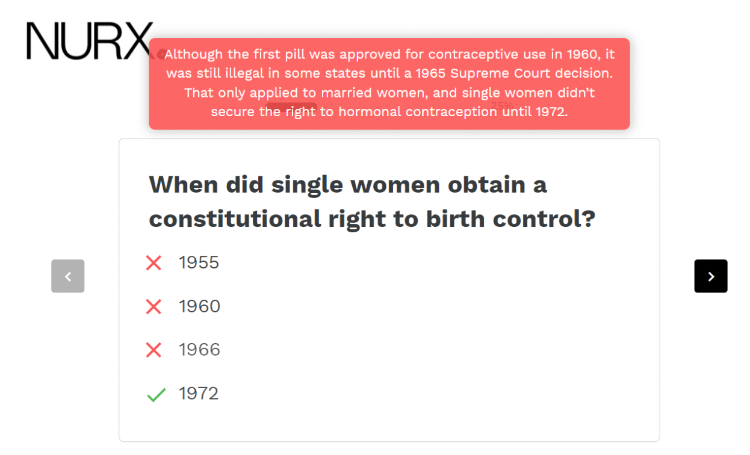Go to the next quiz question
The width and height of the screenshot is (750, 455).
(711, 276)
